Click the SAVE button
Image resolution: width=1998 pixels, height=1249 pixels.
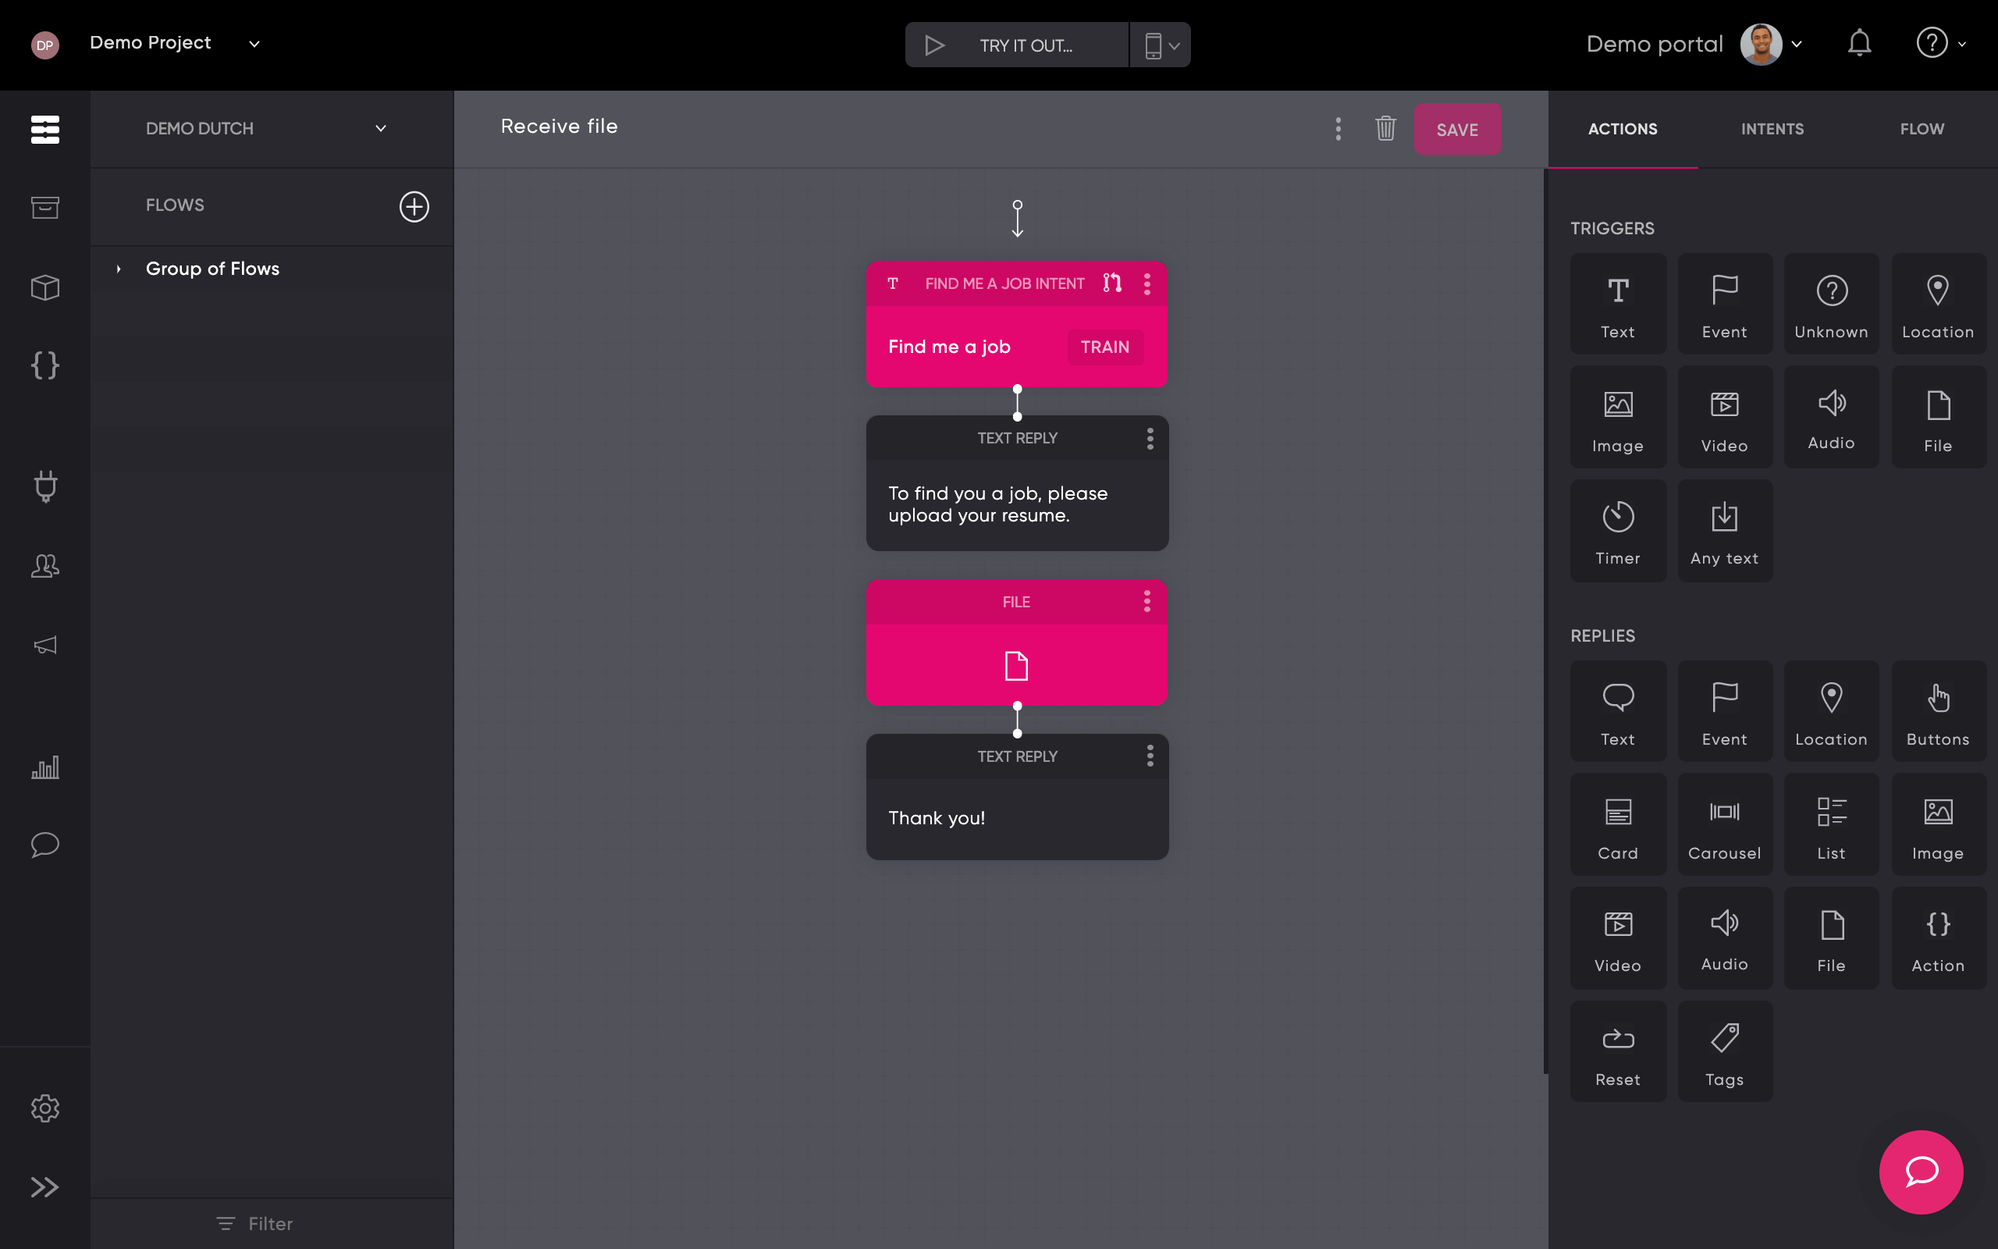(1456, 130)
